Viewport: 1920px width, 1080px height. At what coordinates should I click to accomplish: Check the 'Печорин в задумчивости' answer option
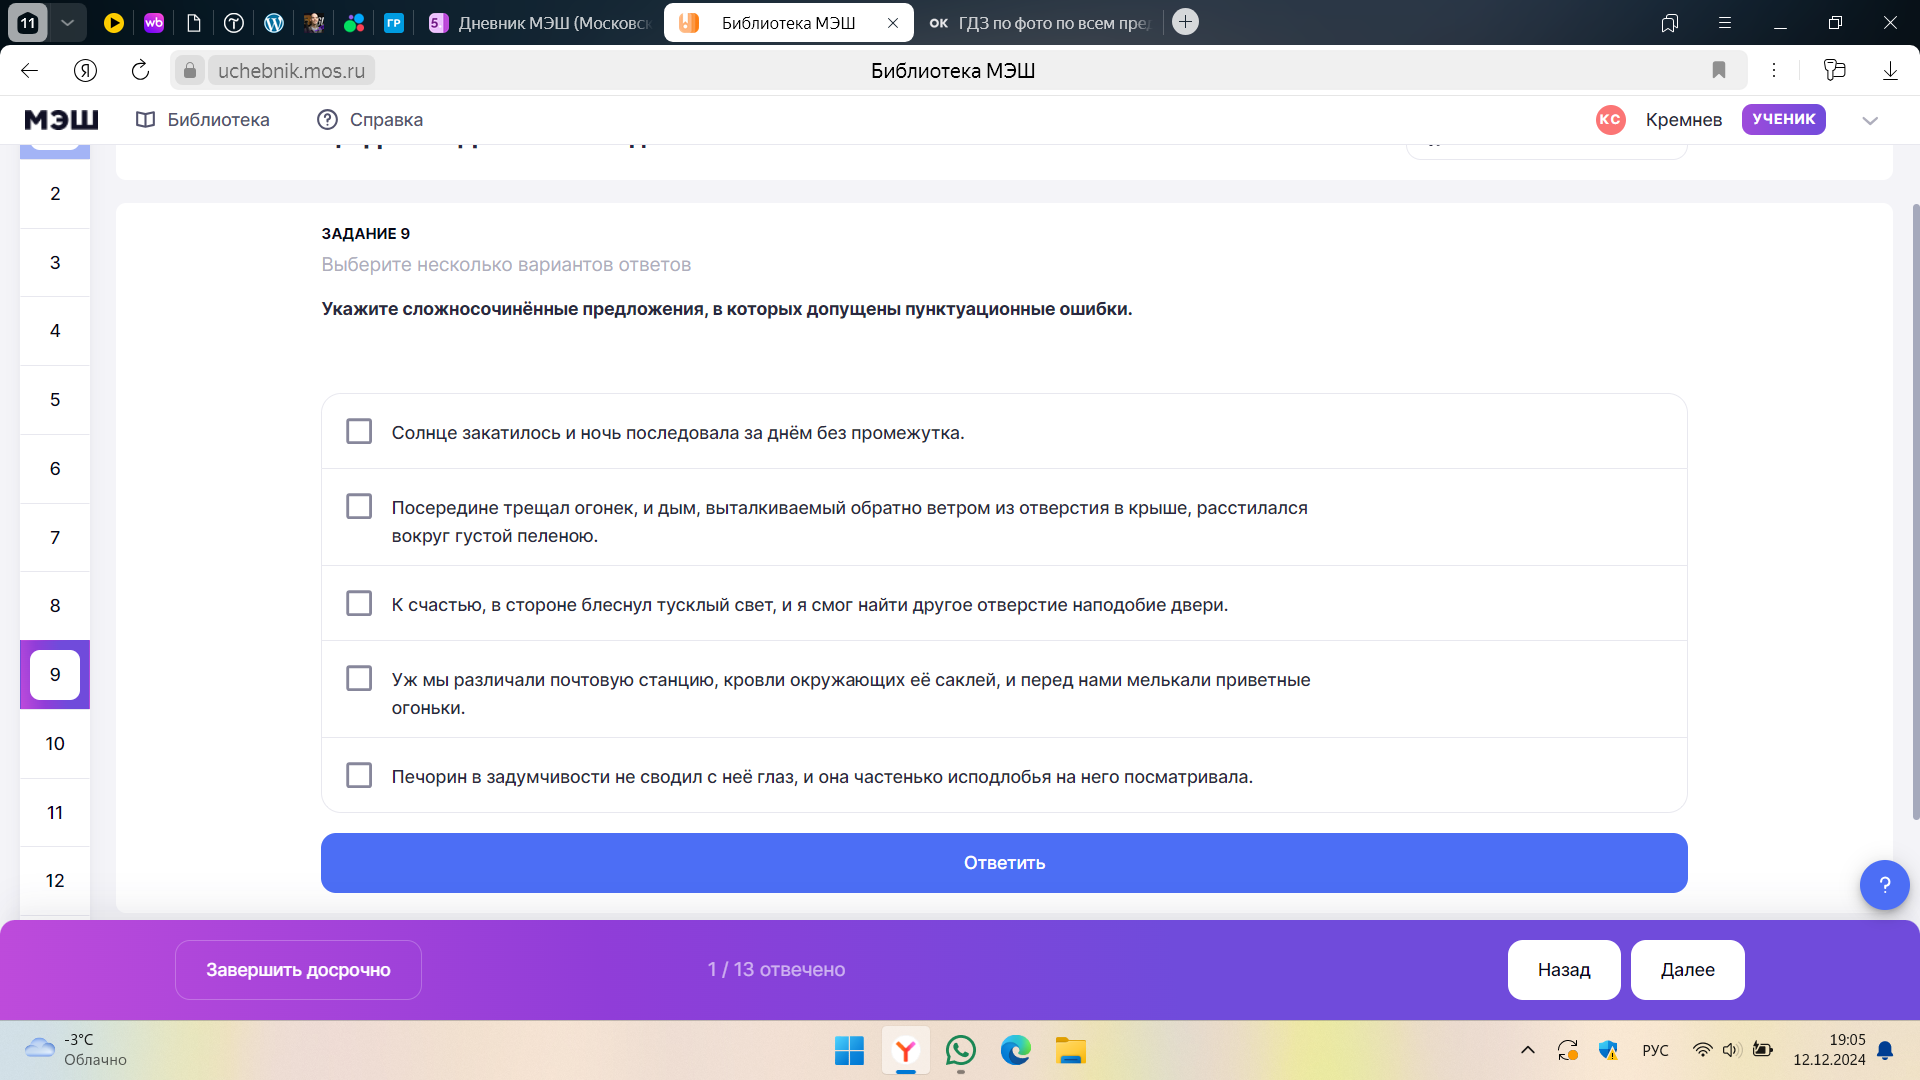coord(359,775)
